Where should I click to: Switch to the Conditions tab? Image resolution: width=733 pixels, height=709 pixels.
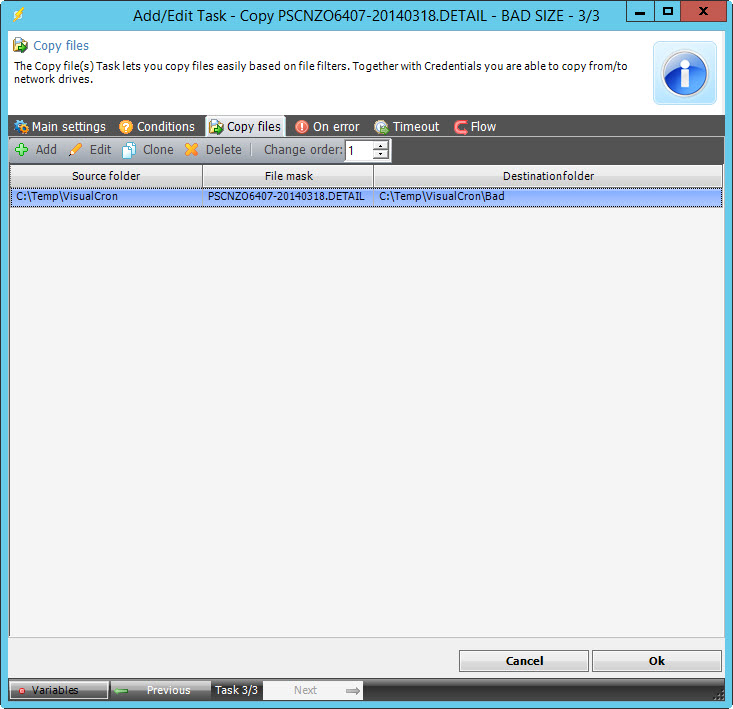(x=156, y=127)
